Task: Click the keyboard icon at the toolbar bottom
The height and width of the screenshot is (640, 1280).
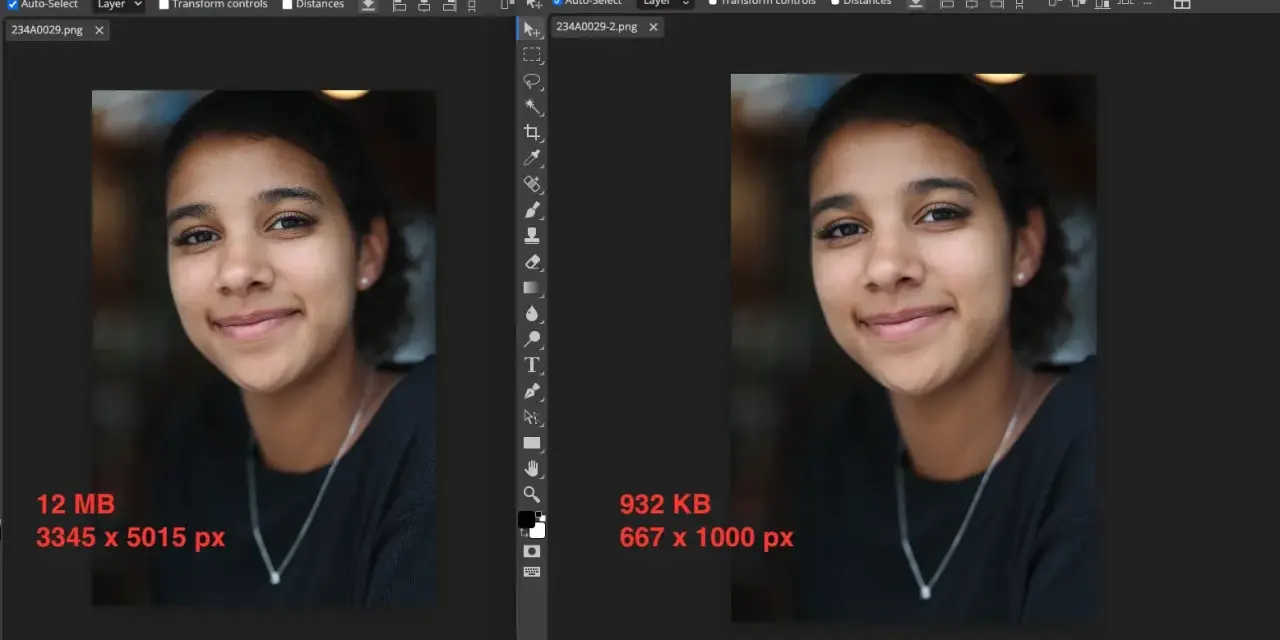Action: tap(532, 572)
